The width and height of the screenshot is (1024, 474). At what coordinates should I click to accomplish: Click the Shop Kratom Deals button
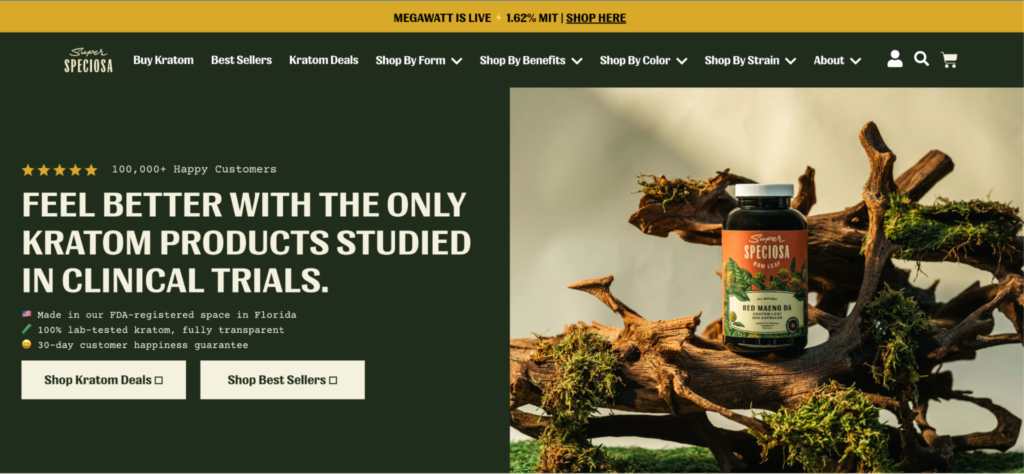click(104, 380)
